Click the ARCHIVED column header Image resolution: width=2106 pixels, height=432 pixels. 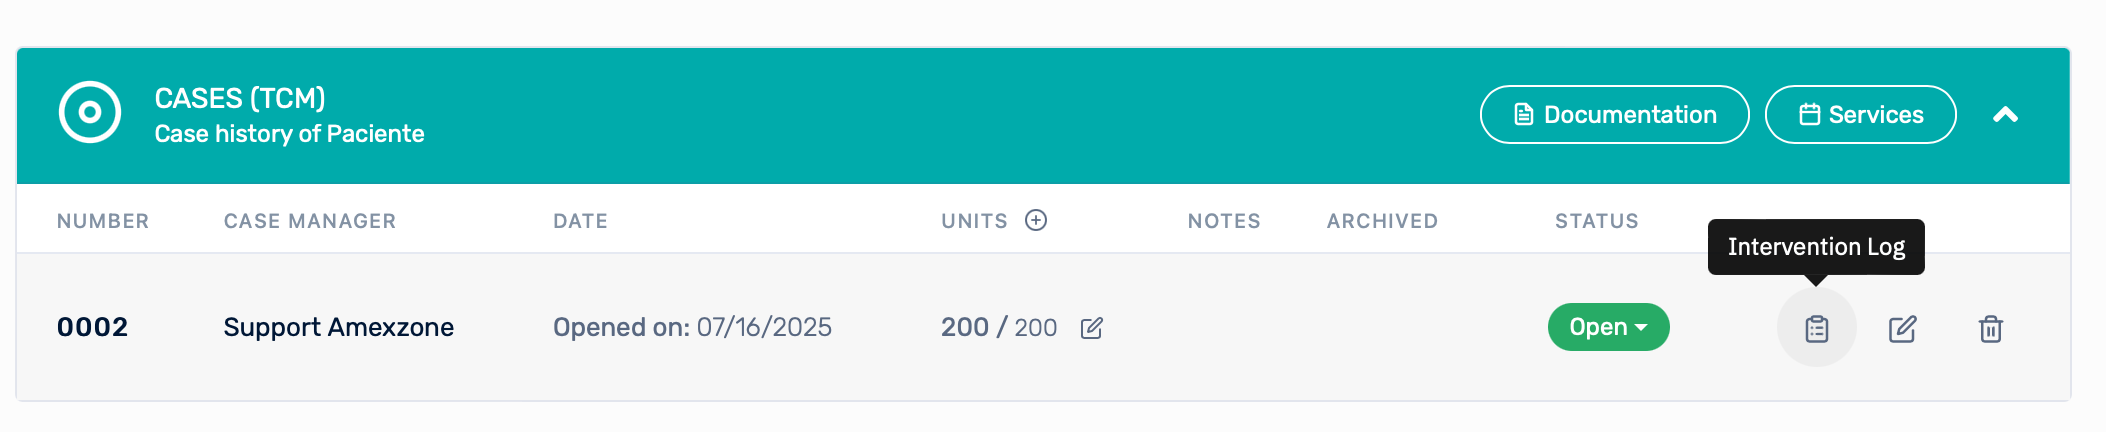click(1382, 221)
